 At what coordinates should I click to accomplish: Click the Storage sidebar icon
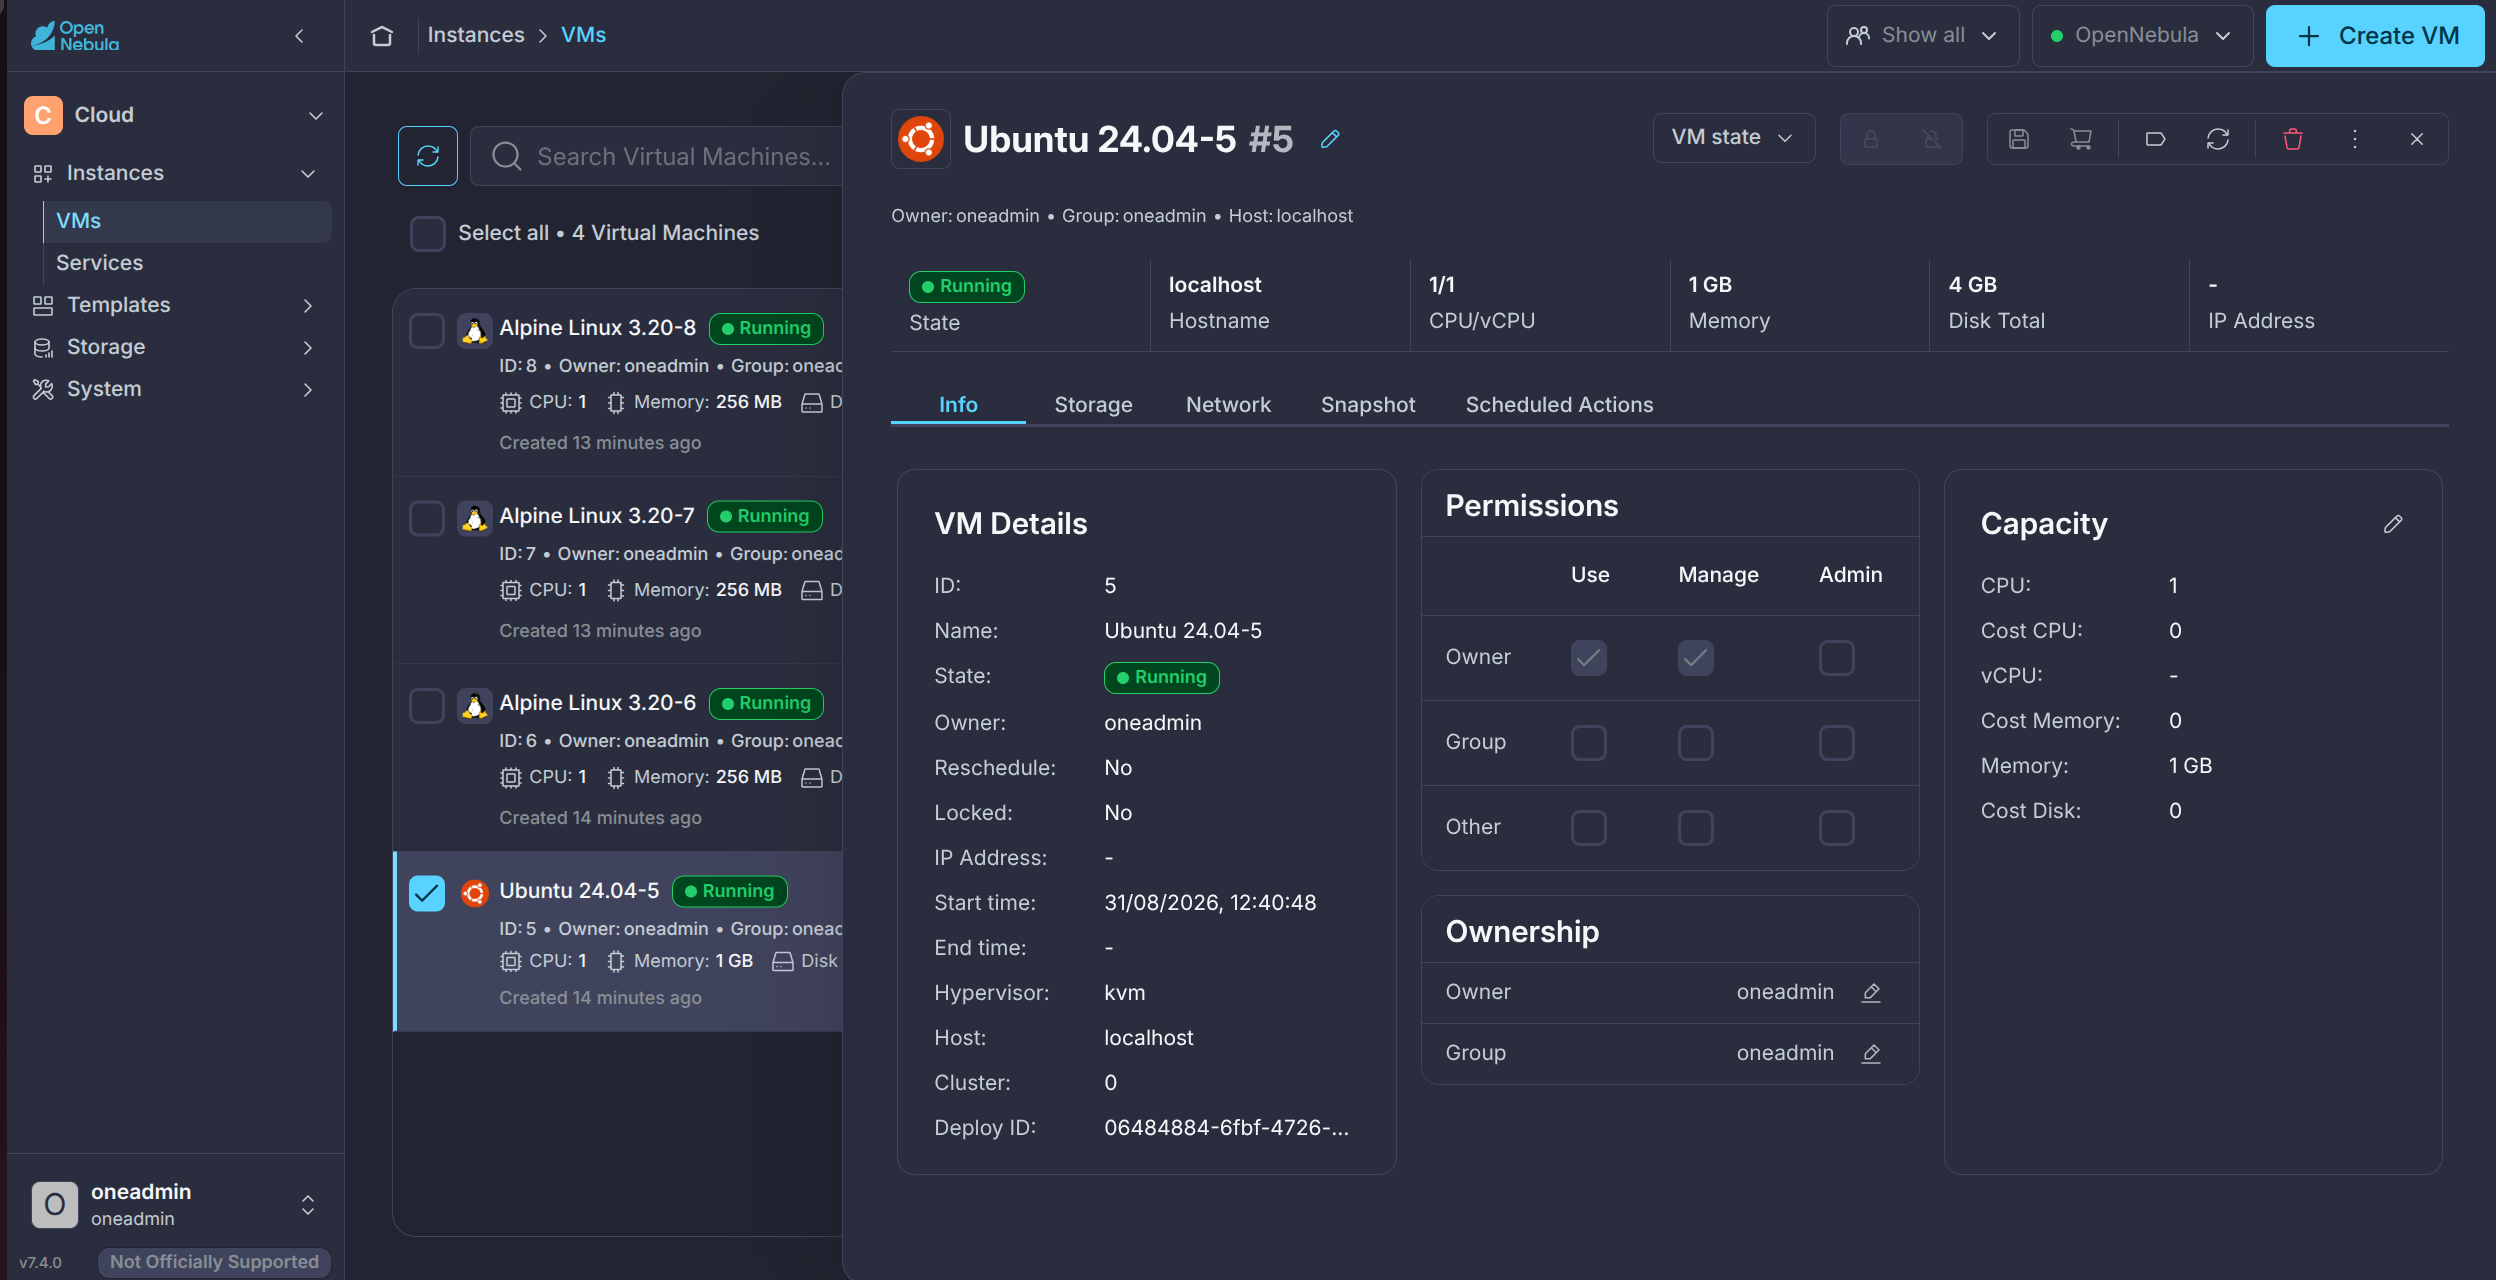pos(43,348)
